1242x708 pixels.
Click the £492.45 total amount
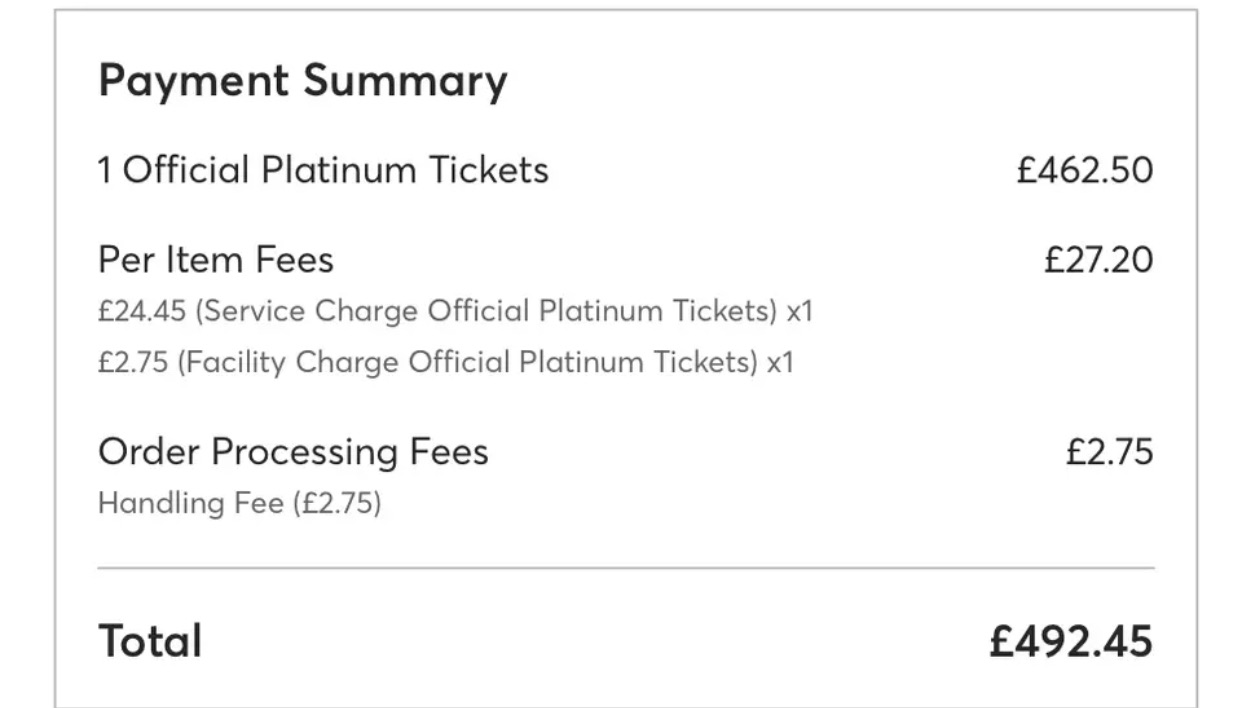pyautogui.click(x=1071, y=641)
